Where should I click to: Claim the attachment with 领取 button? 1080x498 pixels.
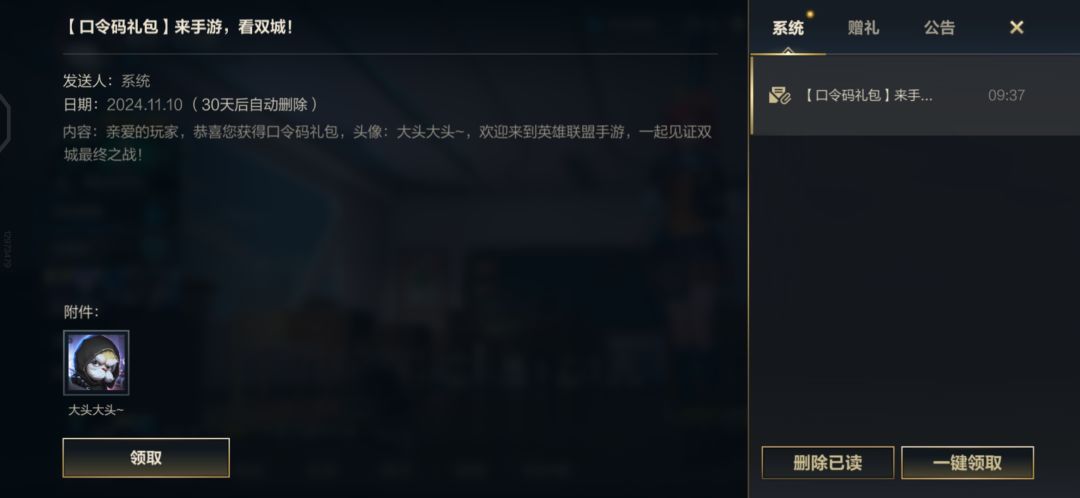146,458
